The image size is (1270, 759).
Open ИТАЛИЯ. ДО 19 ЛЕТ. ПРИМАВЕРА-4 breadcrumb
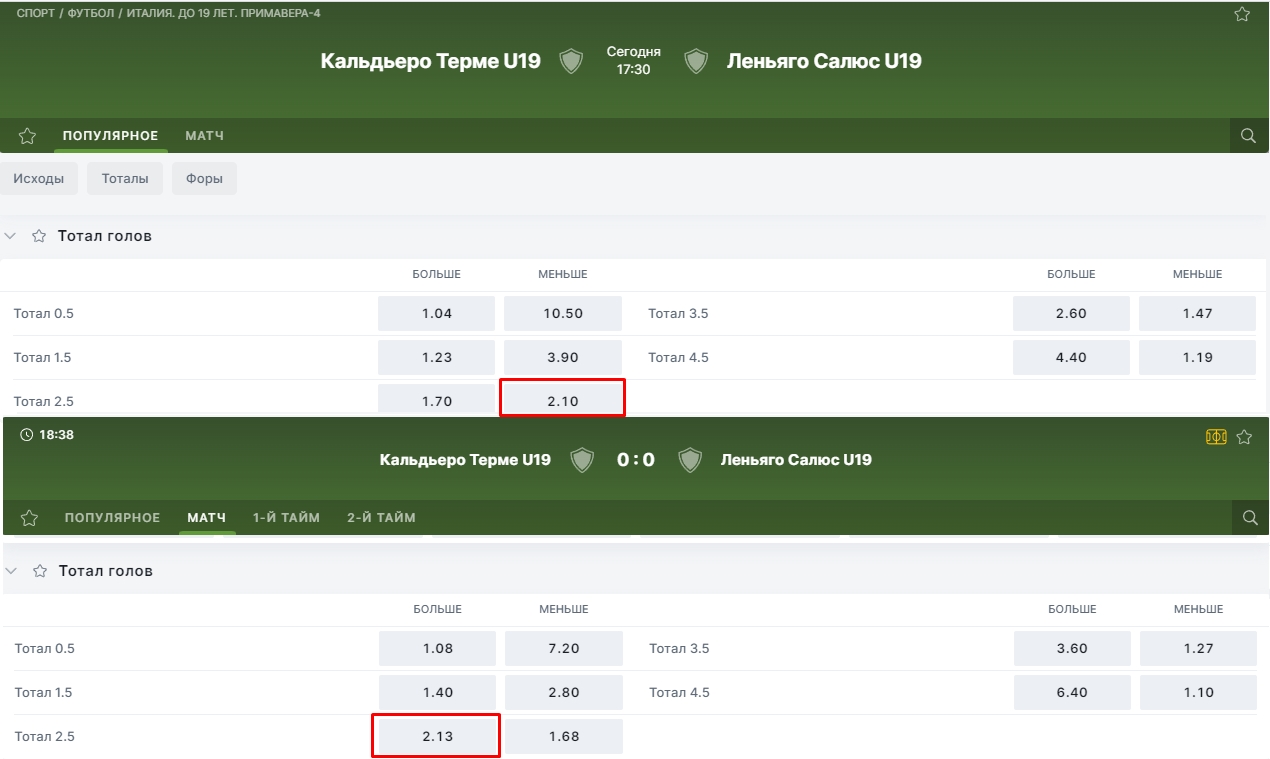pos(224,14)
